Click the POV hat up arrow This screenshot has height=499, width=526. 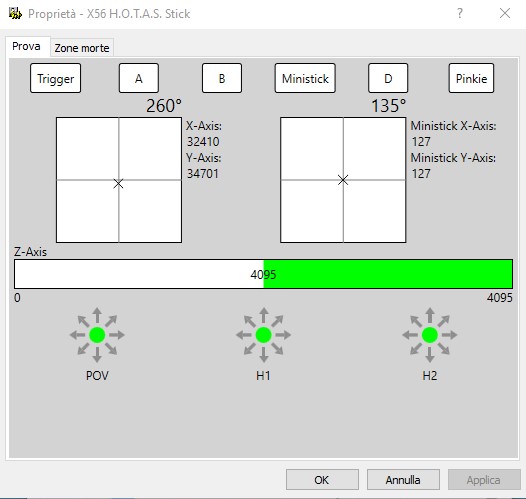97,315
